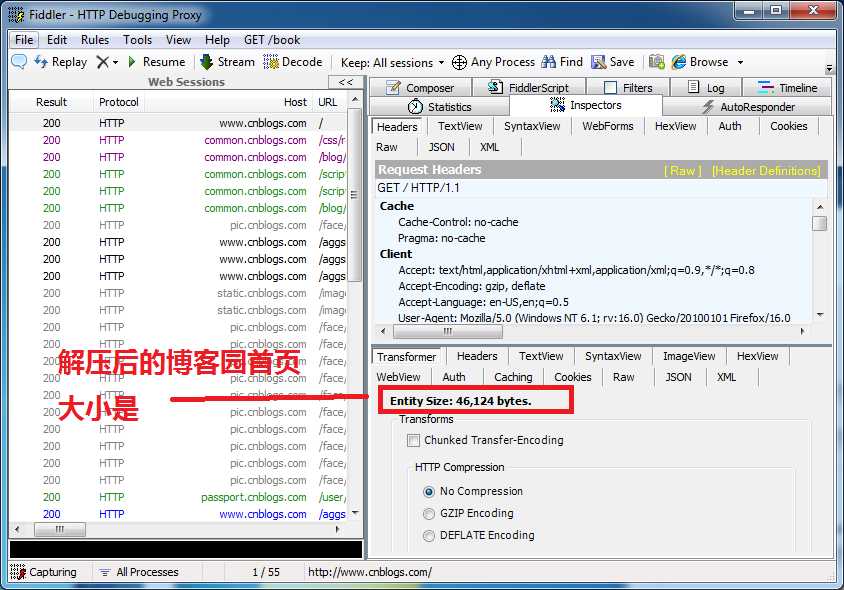Image resolution: width=844 pixels, height=590 pixels.
Task: Open the AutoResponder tab
Action: (x=748, y=107)
